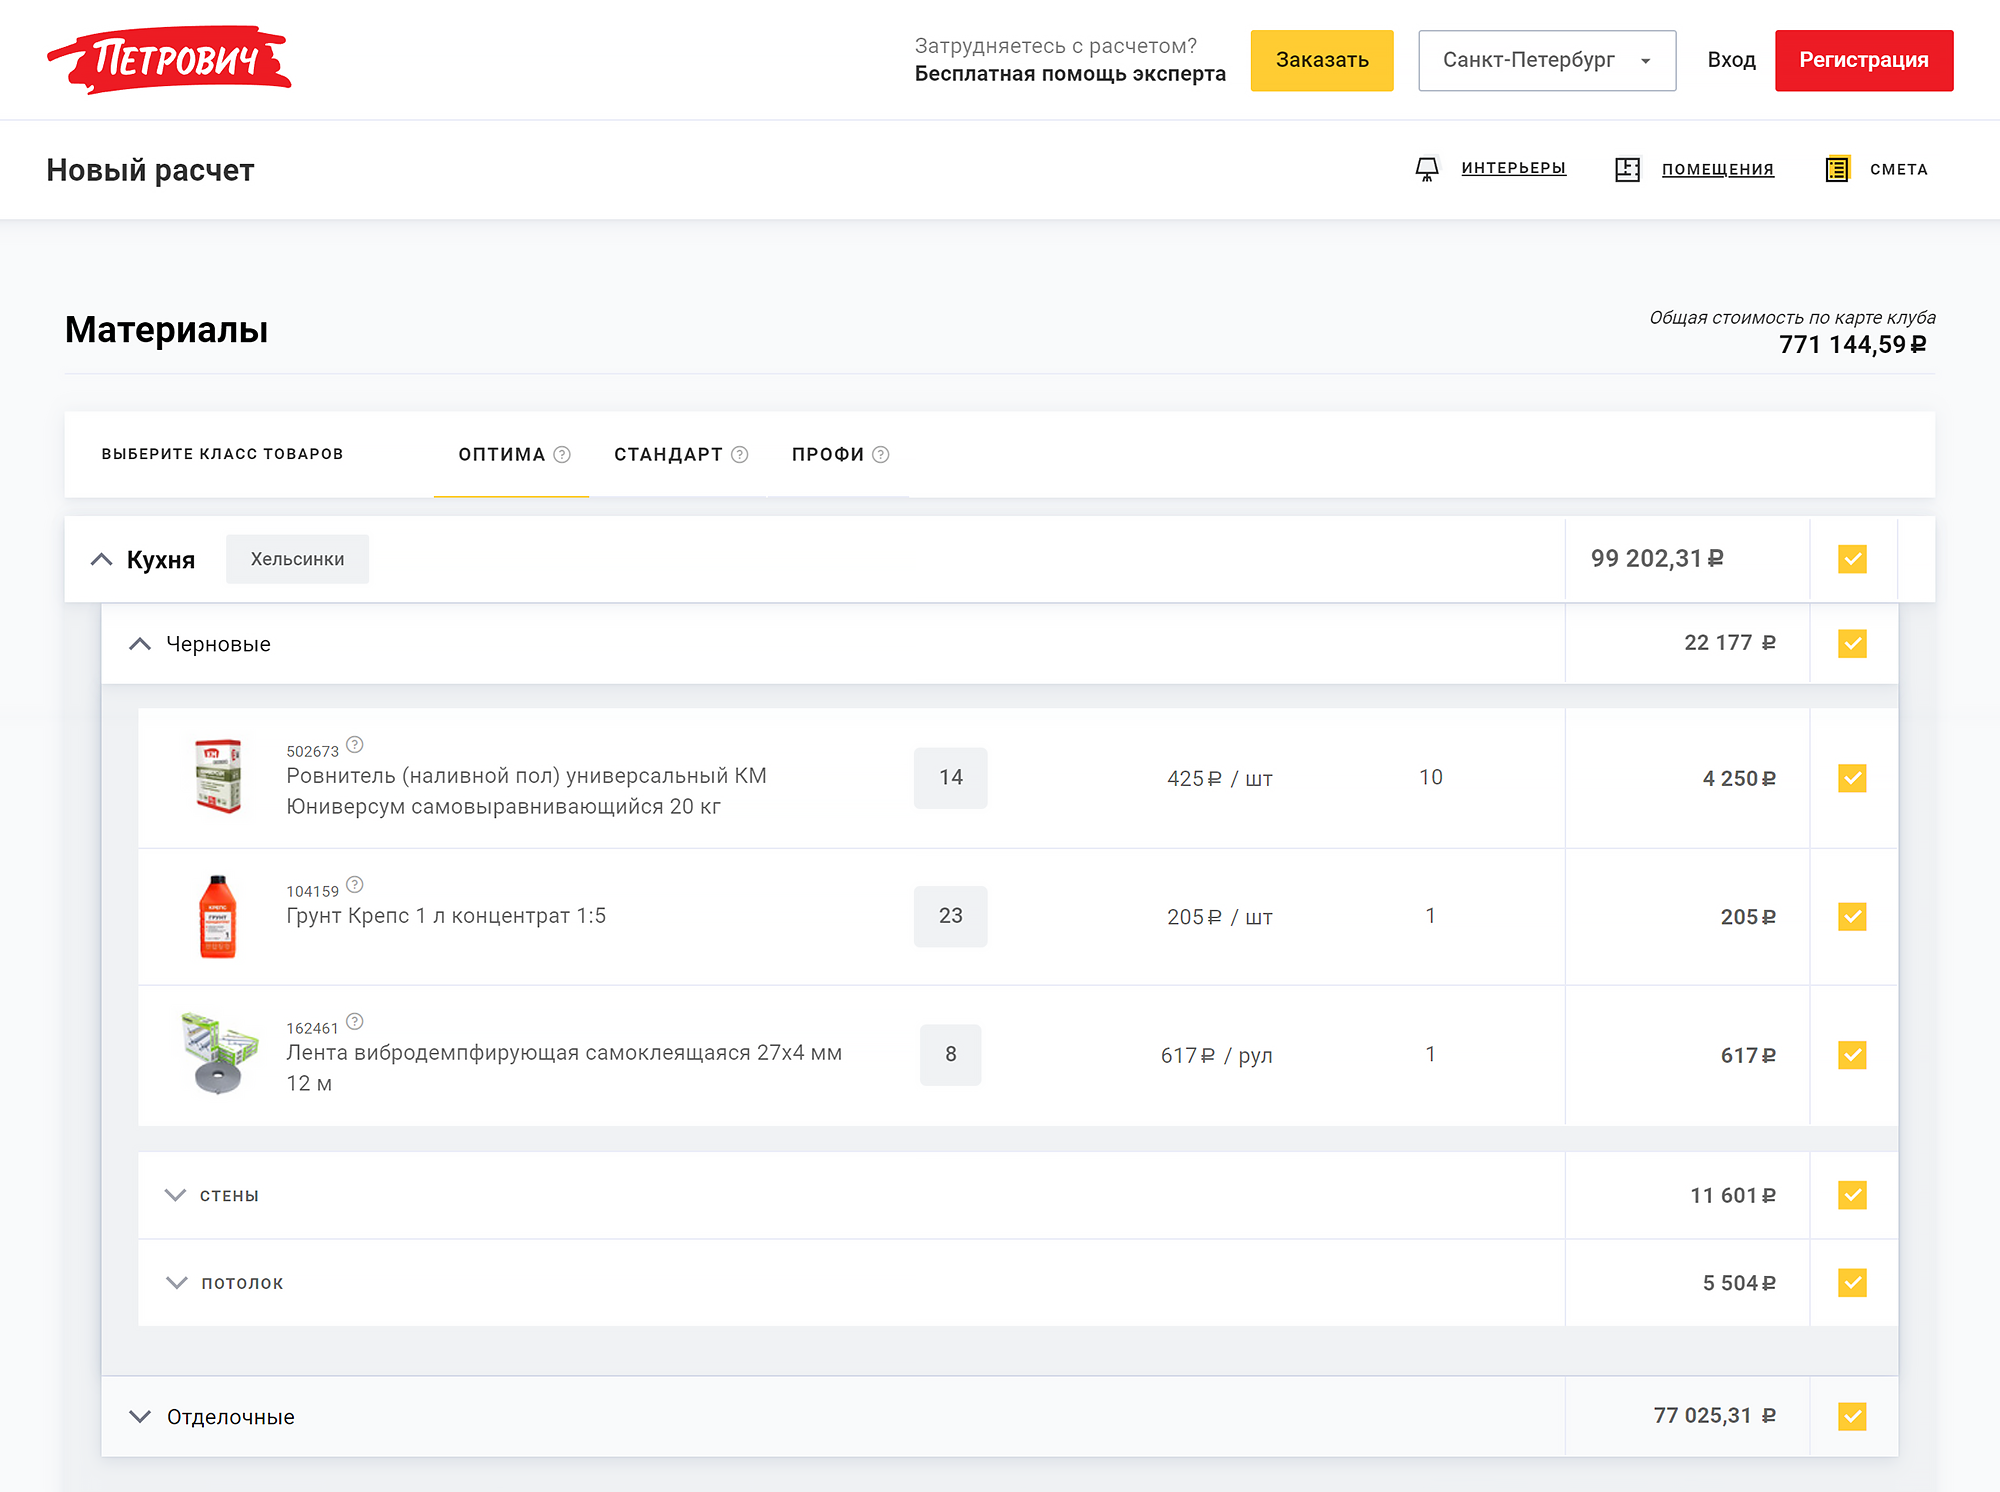2000x1492 pixels.
Task: Click alternatives count 23 for Грунт Крепс
Action: 951,916
